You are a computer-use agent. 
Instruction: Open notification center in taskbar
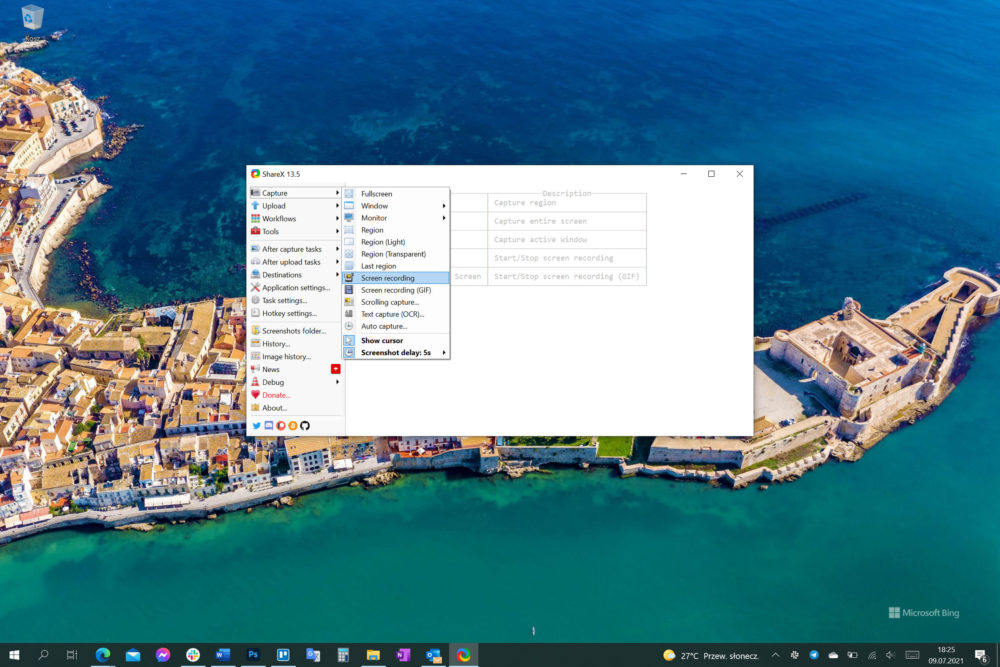pos(981,655)
